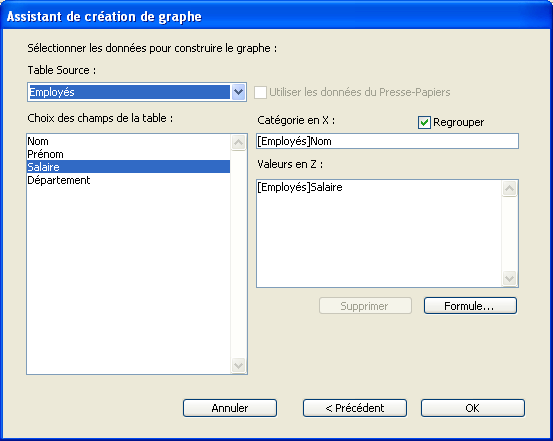Cancel with the Annuler button

coord(230,408)
